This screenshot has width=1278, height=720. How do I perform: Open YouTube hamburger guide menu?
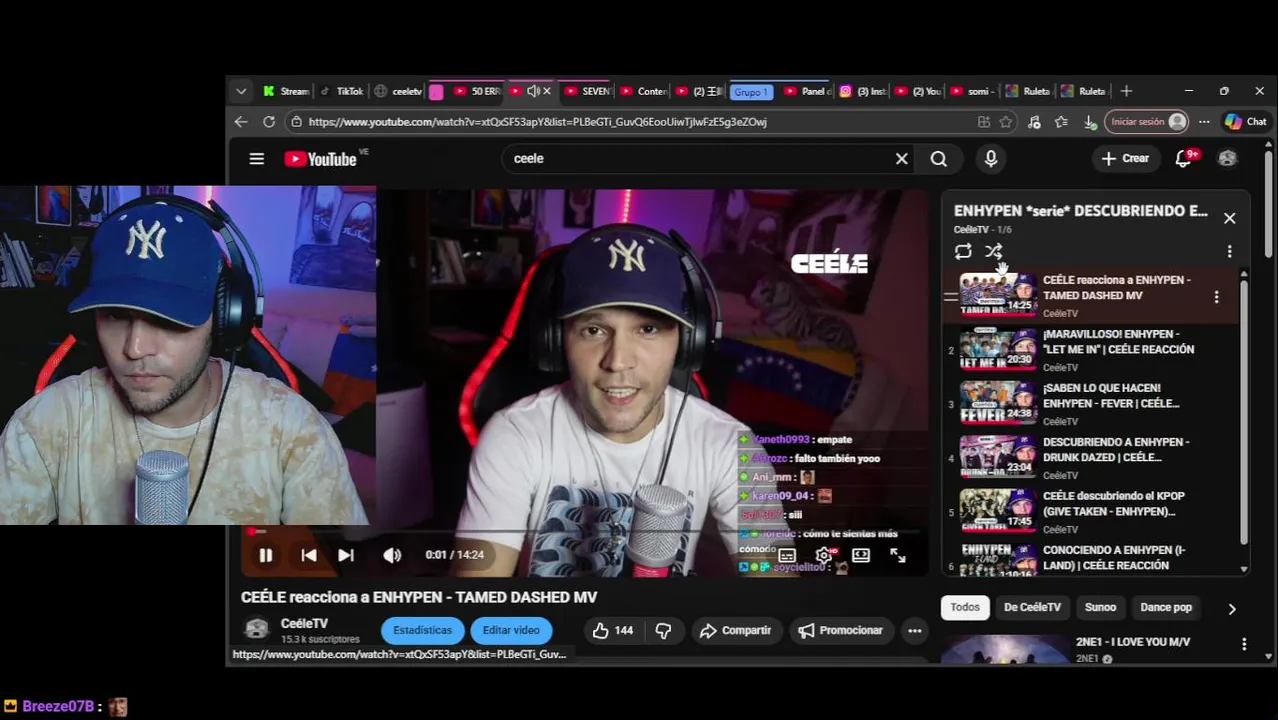point(257,159)
